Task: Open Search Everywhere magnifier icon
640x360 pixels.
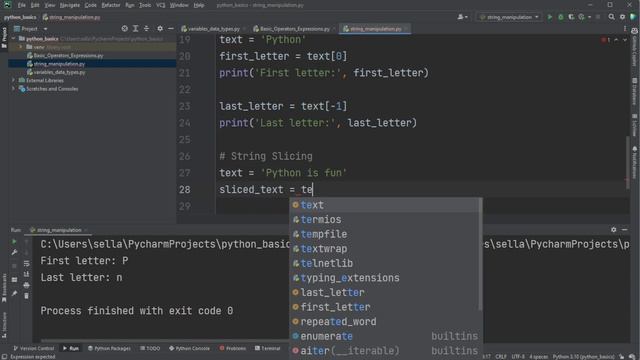Action: [x=611, y=17]
